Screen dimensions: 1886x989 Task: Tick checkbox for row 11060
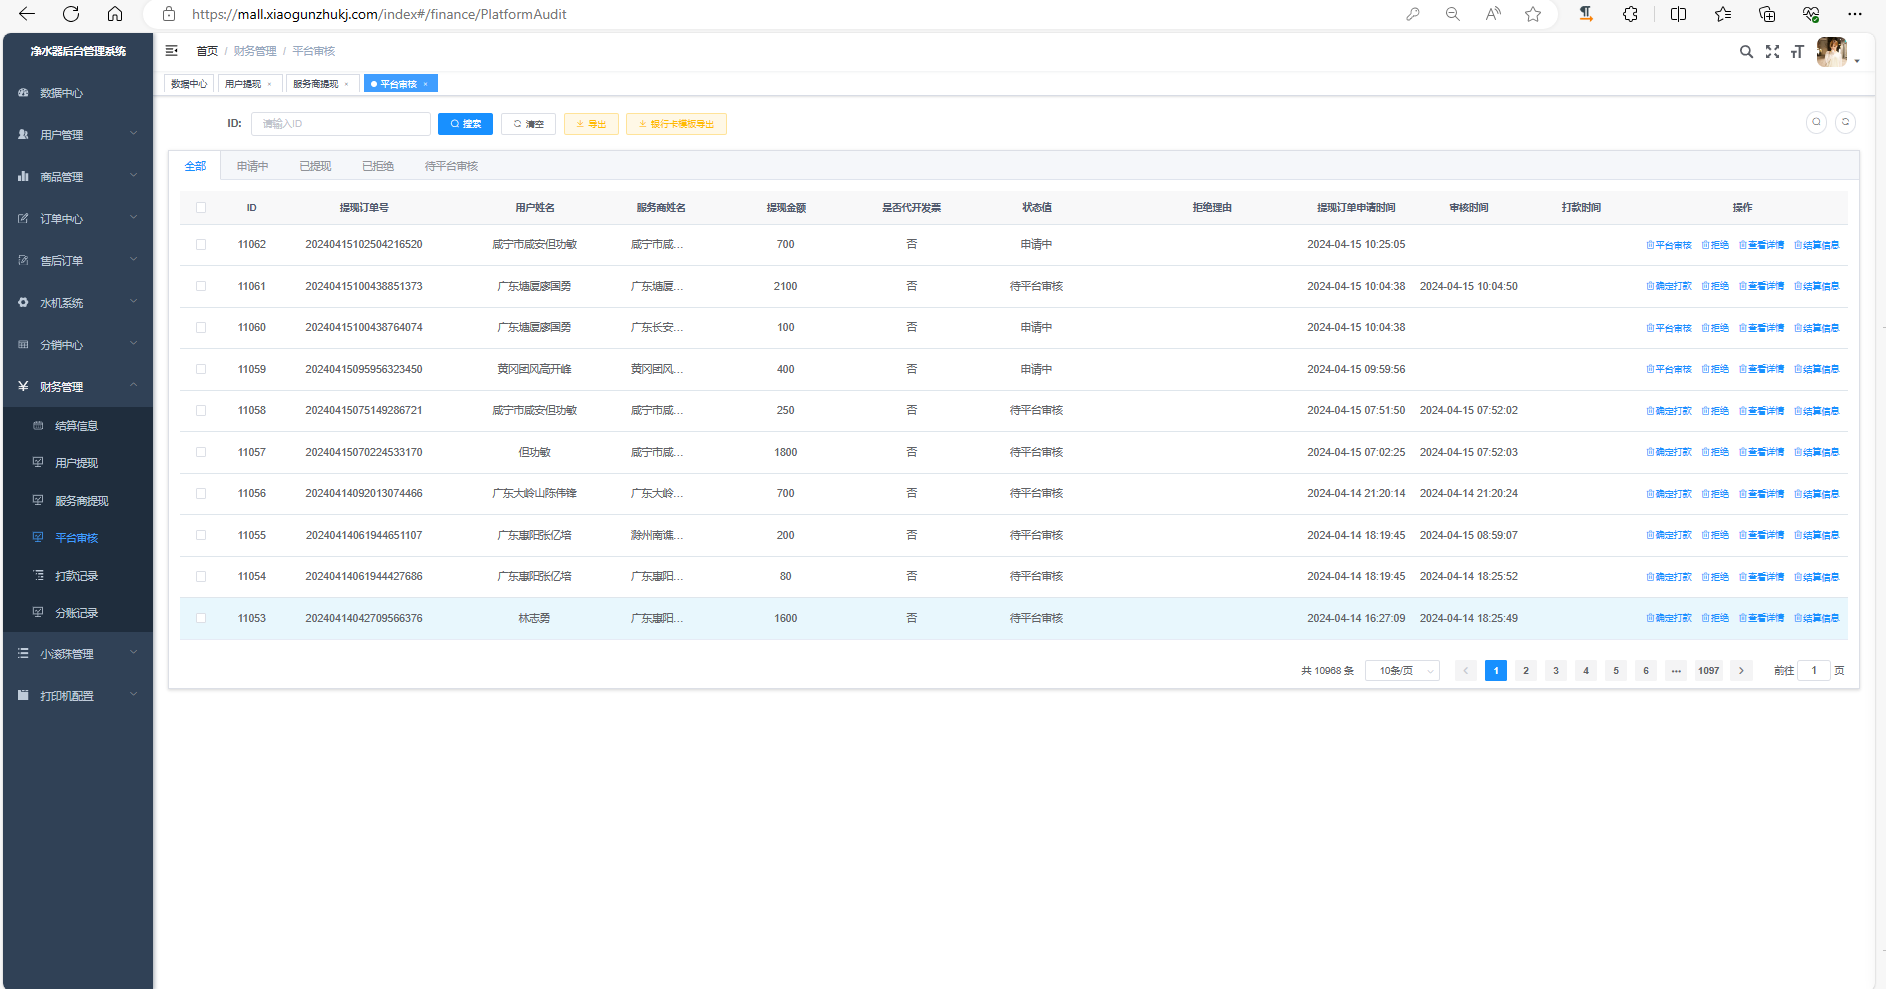click(201, 327)
